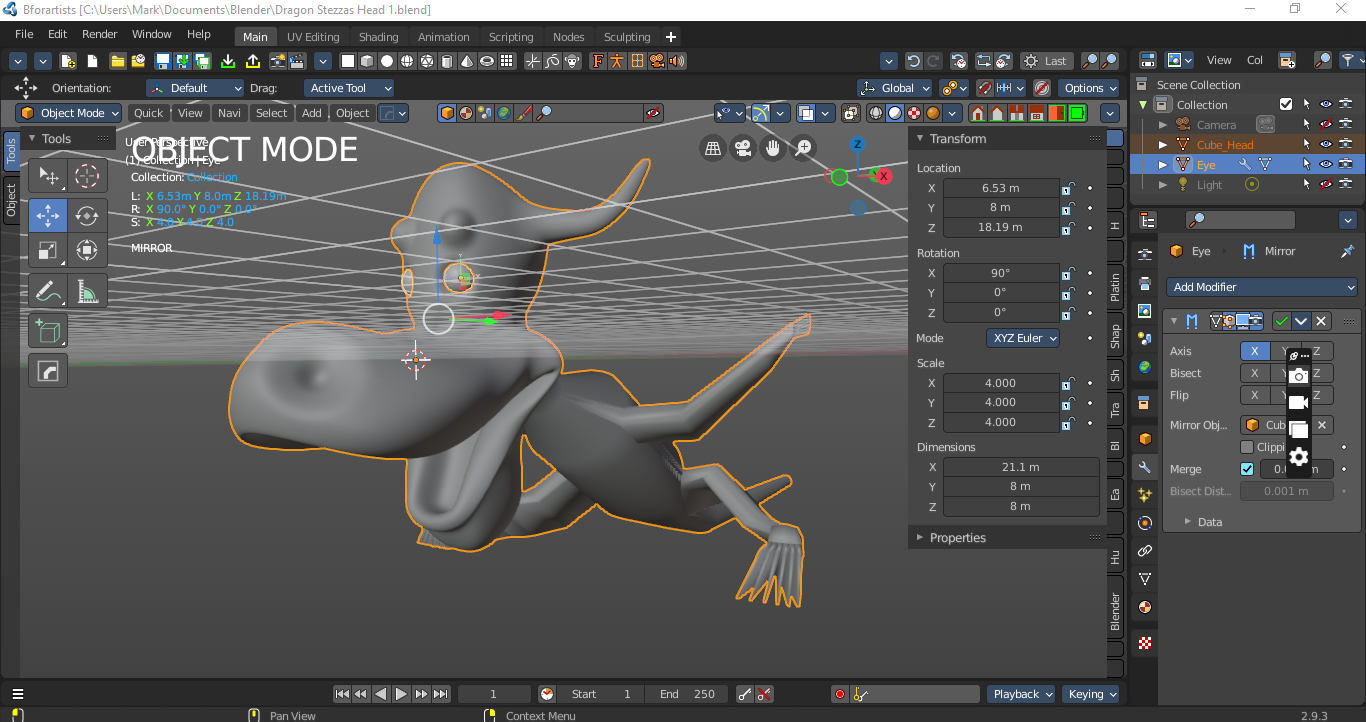Switch to the Sculpting workspace tab
Screen dimensions: 1366x722
(x=627, y=37)
